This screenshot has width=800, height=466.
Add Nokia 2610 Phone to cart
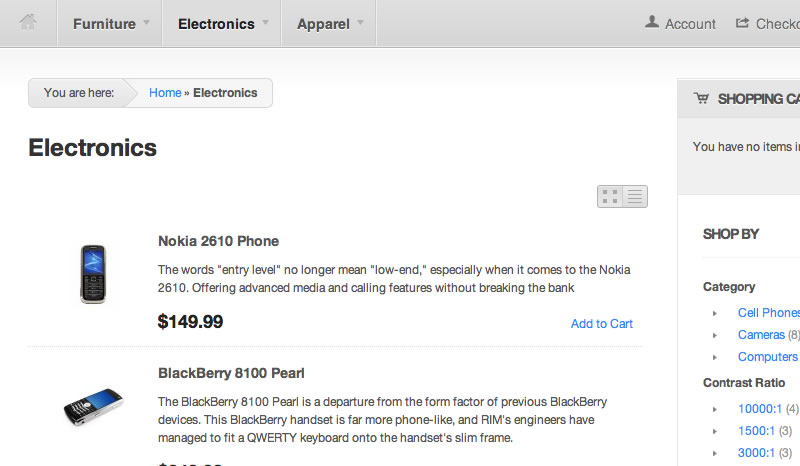(x=601, y=324)
